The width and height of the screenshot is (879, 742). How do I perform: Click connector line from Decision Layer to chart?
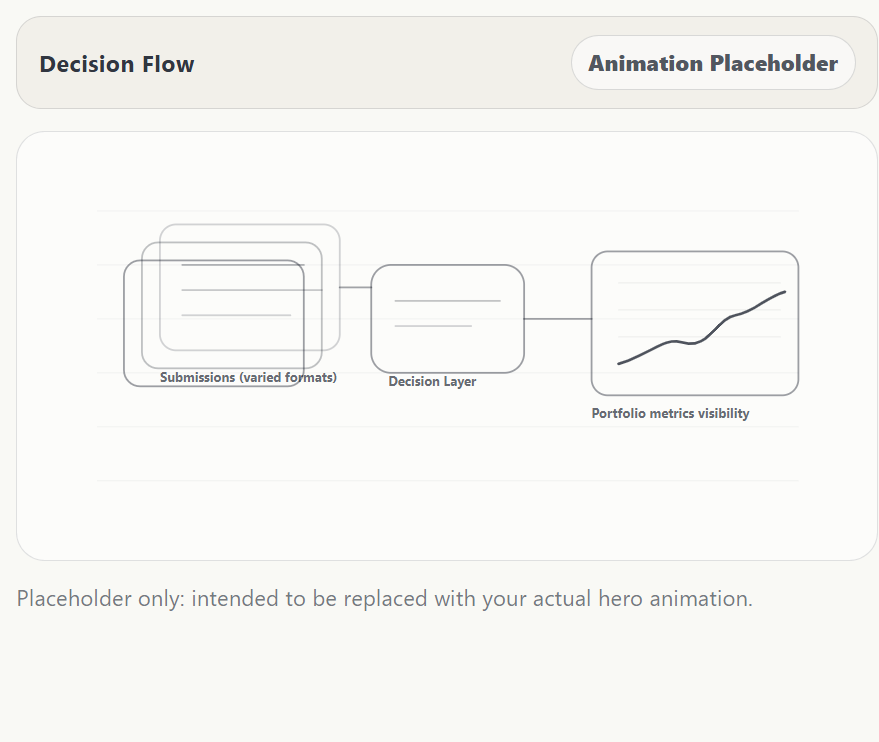click(x=557, y=319)
